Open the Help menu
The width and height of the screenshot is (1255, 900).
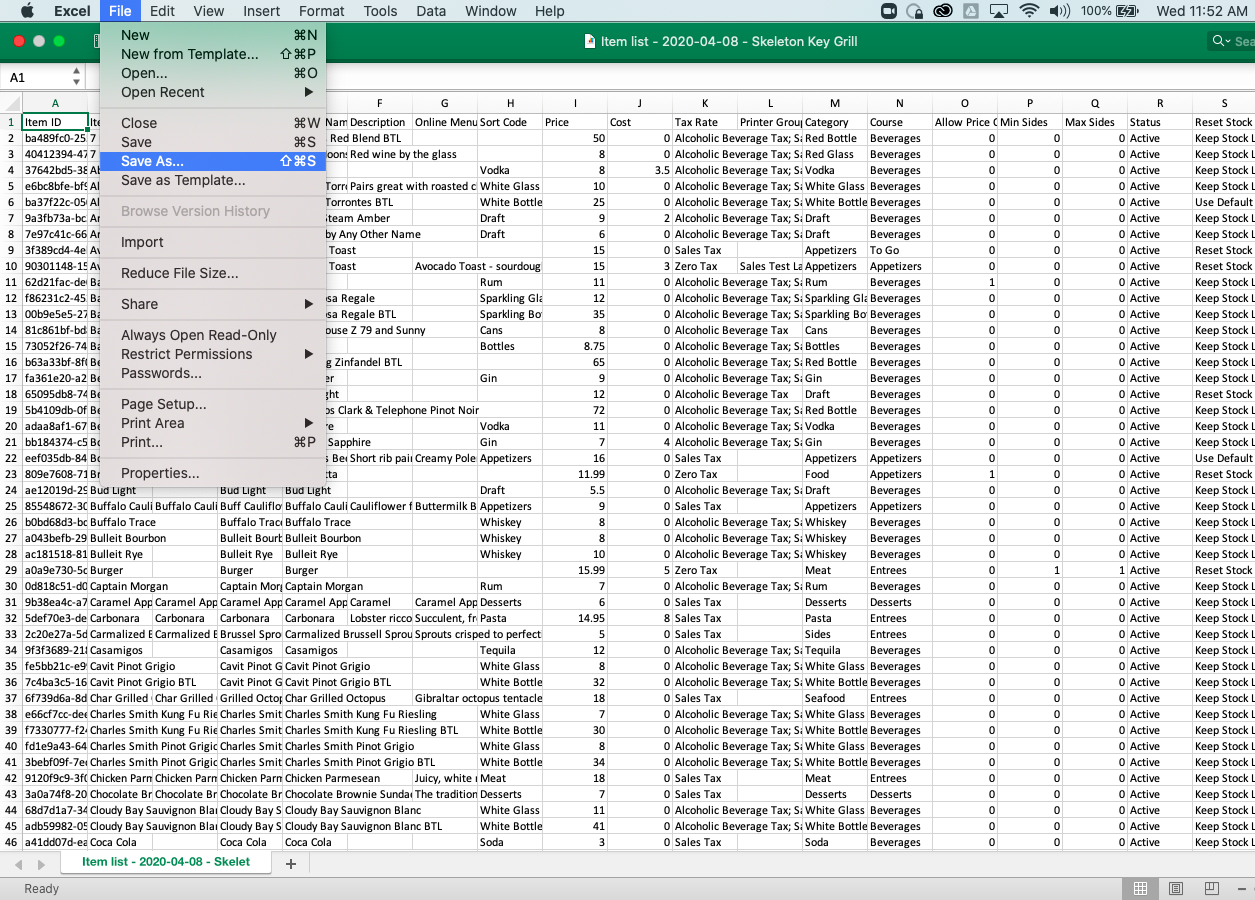549,11
